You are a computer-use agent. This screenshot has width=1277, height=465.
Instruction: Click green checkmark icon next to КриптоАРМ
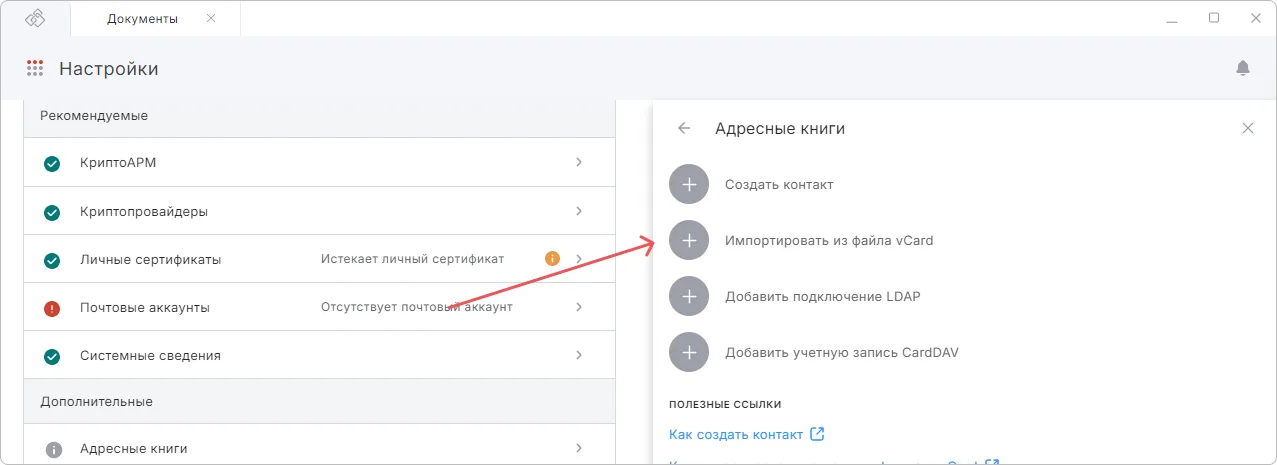click(52, 164)
